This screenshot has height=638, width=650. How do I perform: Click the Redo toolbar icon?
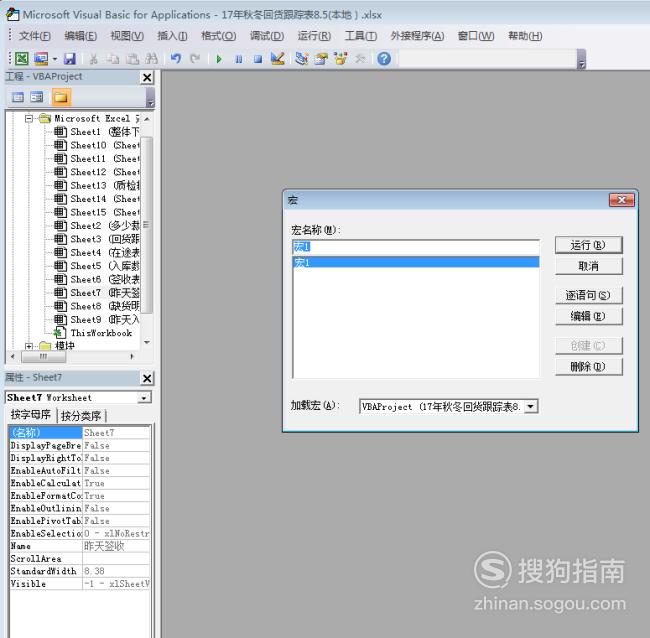(x=195, y=59)
